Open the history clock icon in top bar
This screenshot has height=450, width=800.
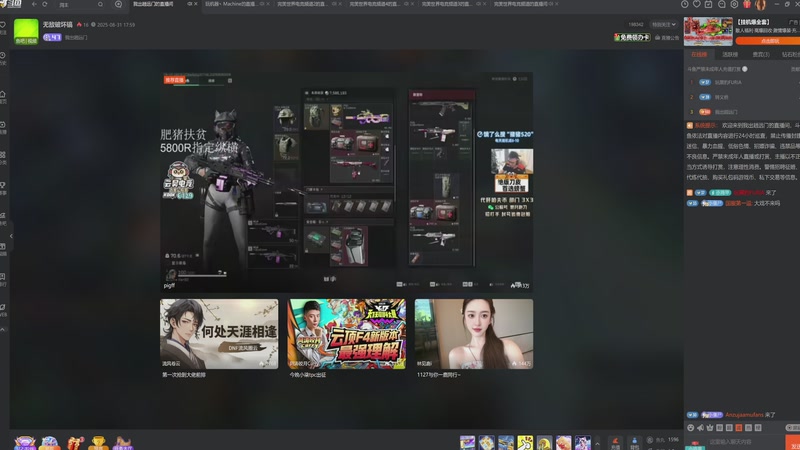click(x=685, y=4)
